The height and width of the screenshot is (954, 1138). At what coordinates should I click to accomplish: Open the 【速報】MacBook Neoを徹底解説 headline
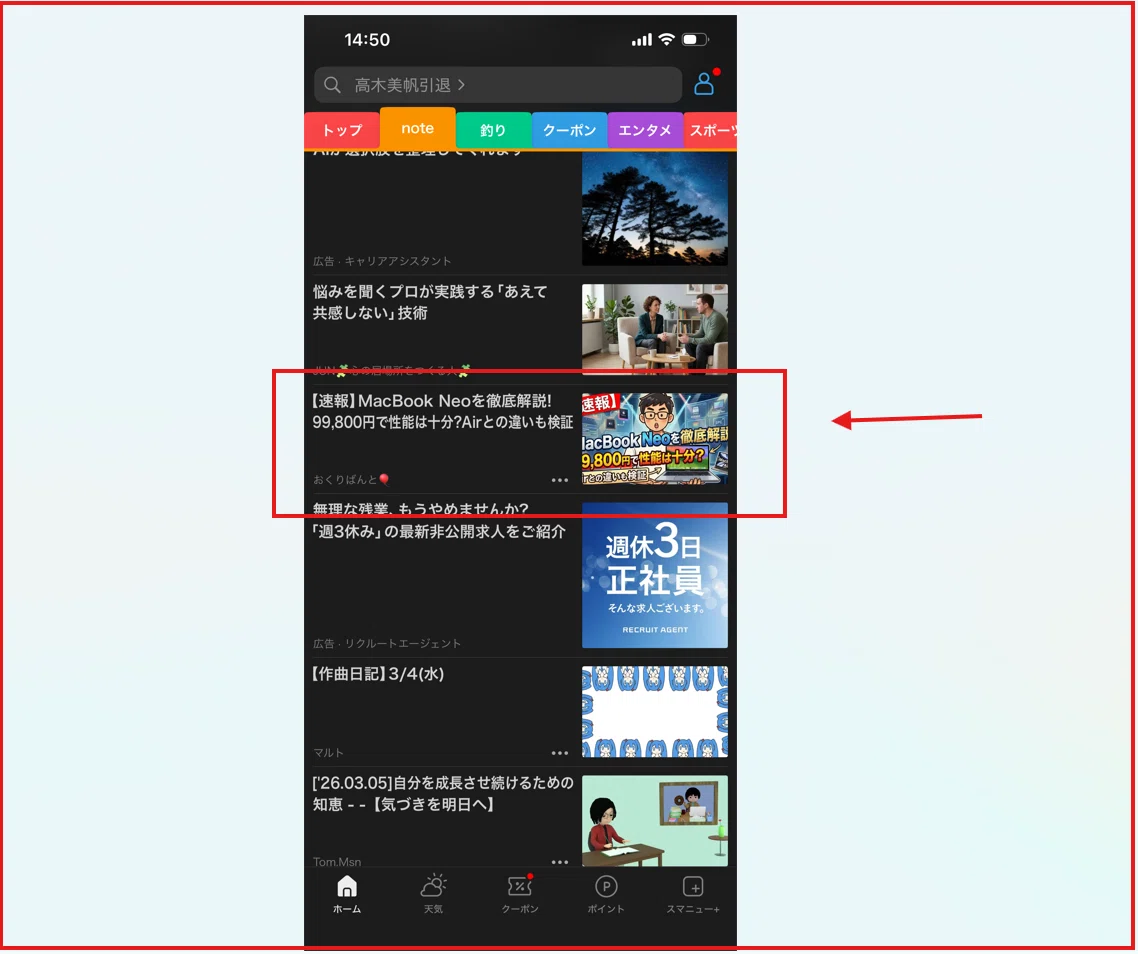[443, 412]
